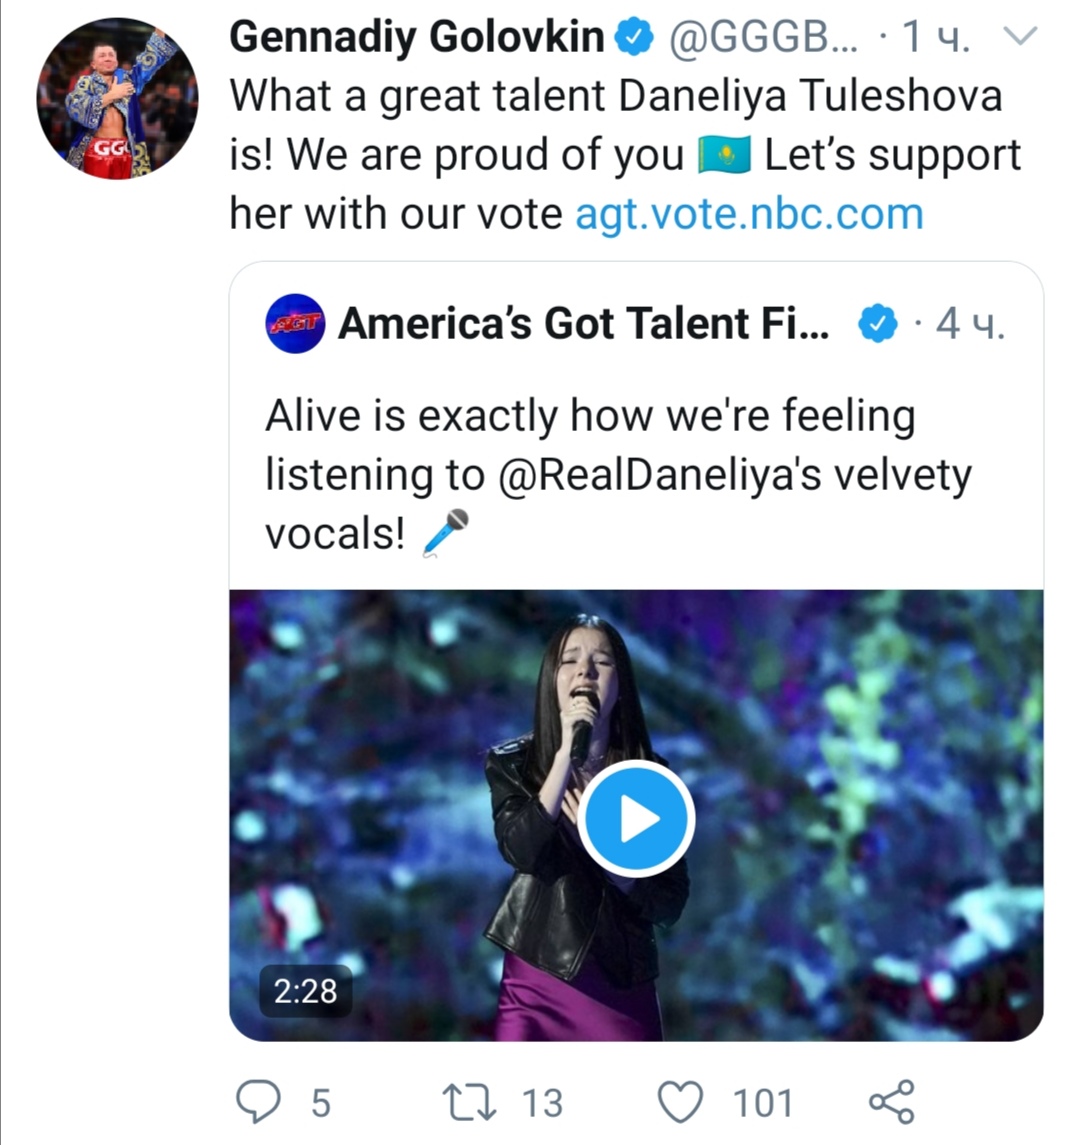This screenshot has width=1080, height=1145.
Task: Click the reply speech bubble icon
Action: [258, 1101]
